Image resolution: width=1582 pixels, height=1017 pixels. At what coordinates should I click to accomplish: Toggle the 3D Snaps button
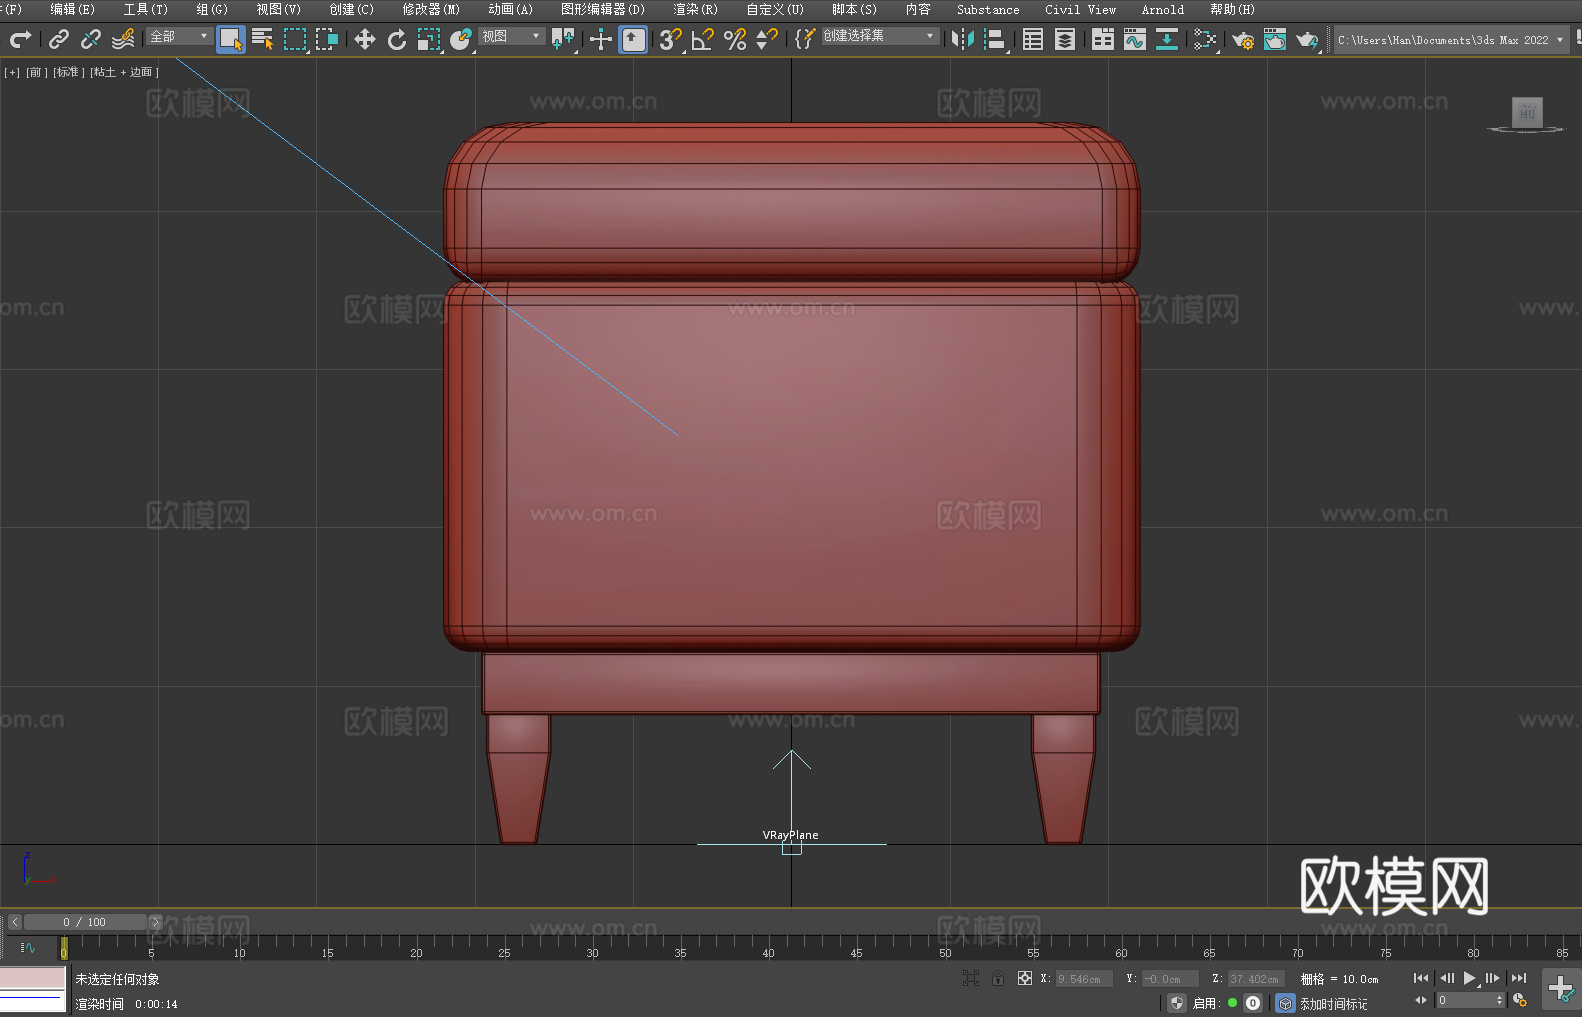pos(671,39)
